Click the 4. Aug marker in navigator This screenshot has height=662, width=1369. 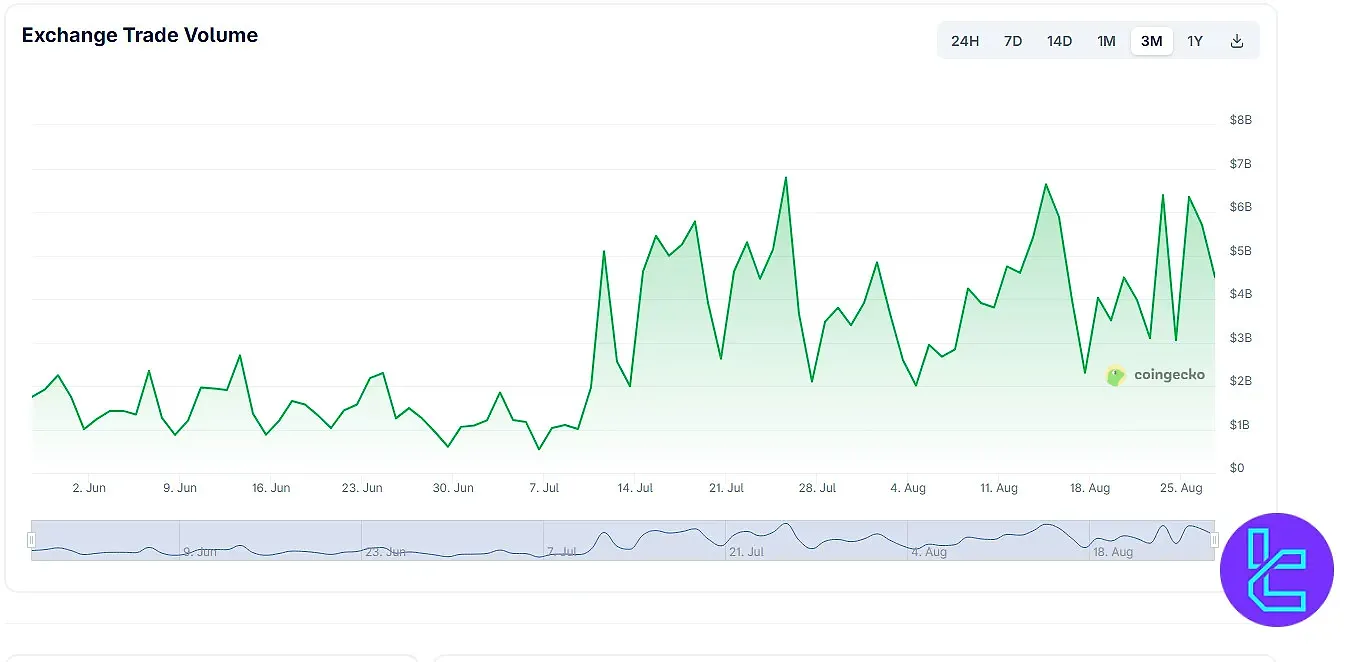click(x=928, y=551)
